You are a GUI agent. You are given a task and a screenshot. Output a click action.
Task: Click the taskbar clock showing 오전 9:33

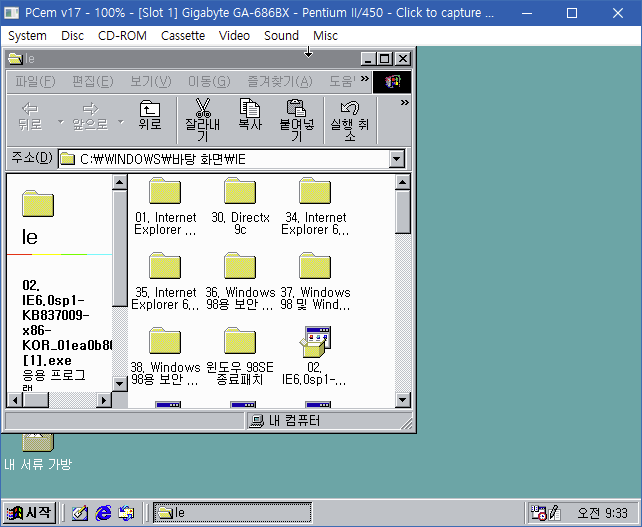click(x=602, y=513)
